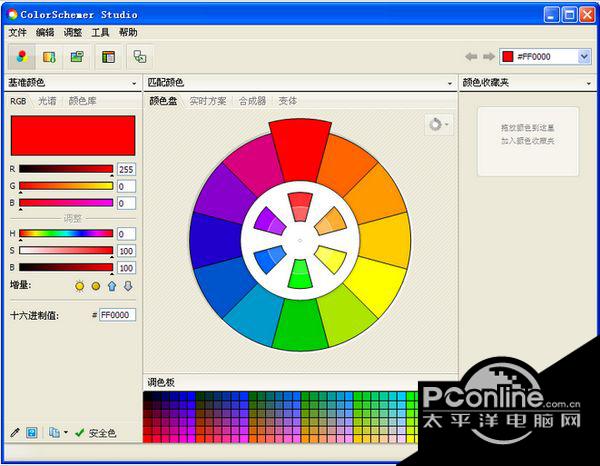Click the S value field showing 100
This screenshot has height=466, width=600.
[x=126, y=251]
